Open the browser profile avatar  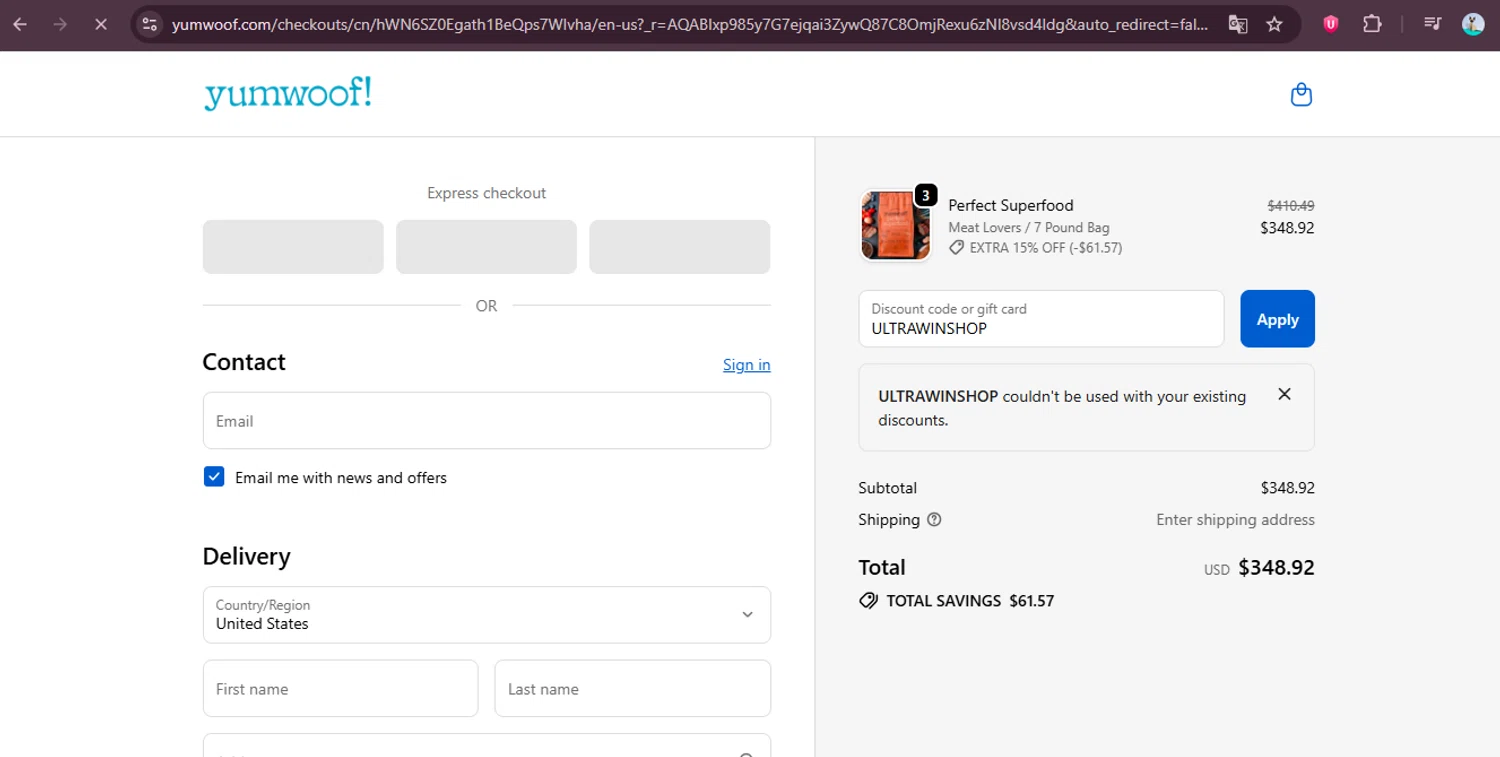(x=1472, y=24)
